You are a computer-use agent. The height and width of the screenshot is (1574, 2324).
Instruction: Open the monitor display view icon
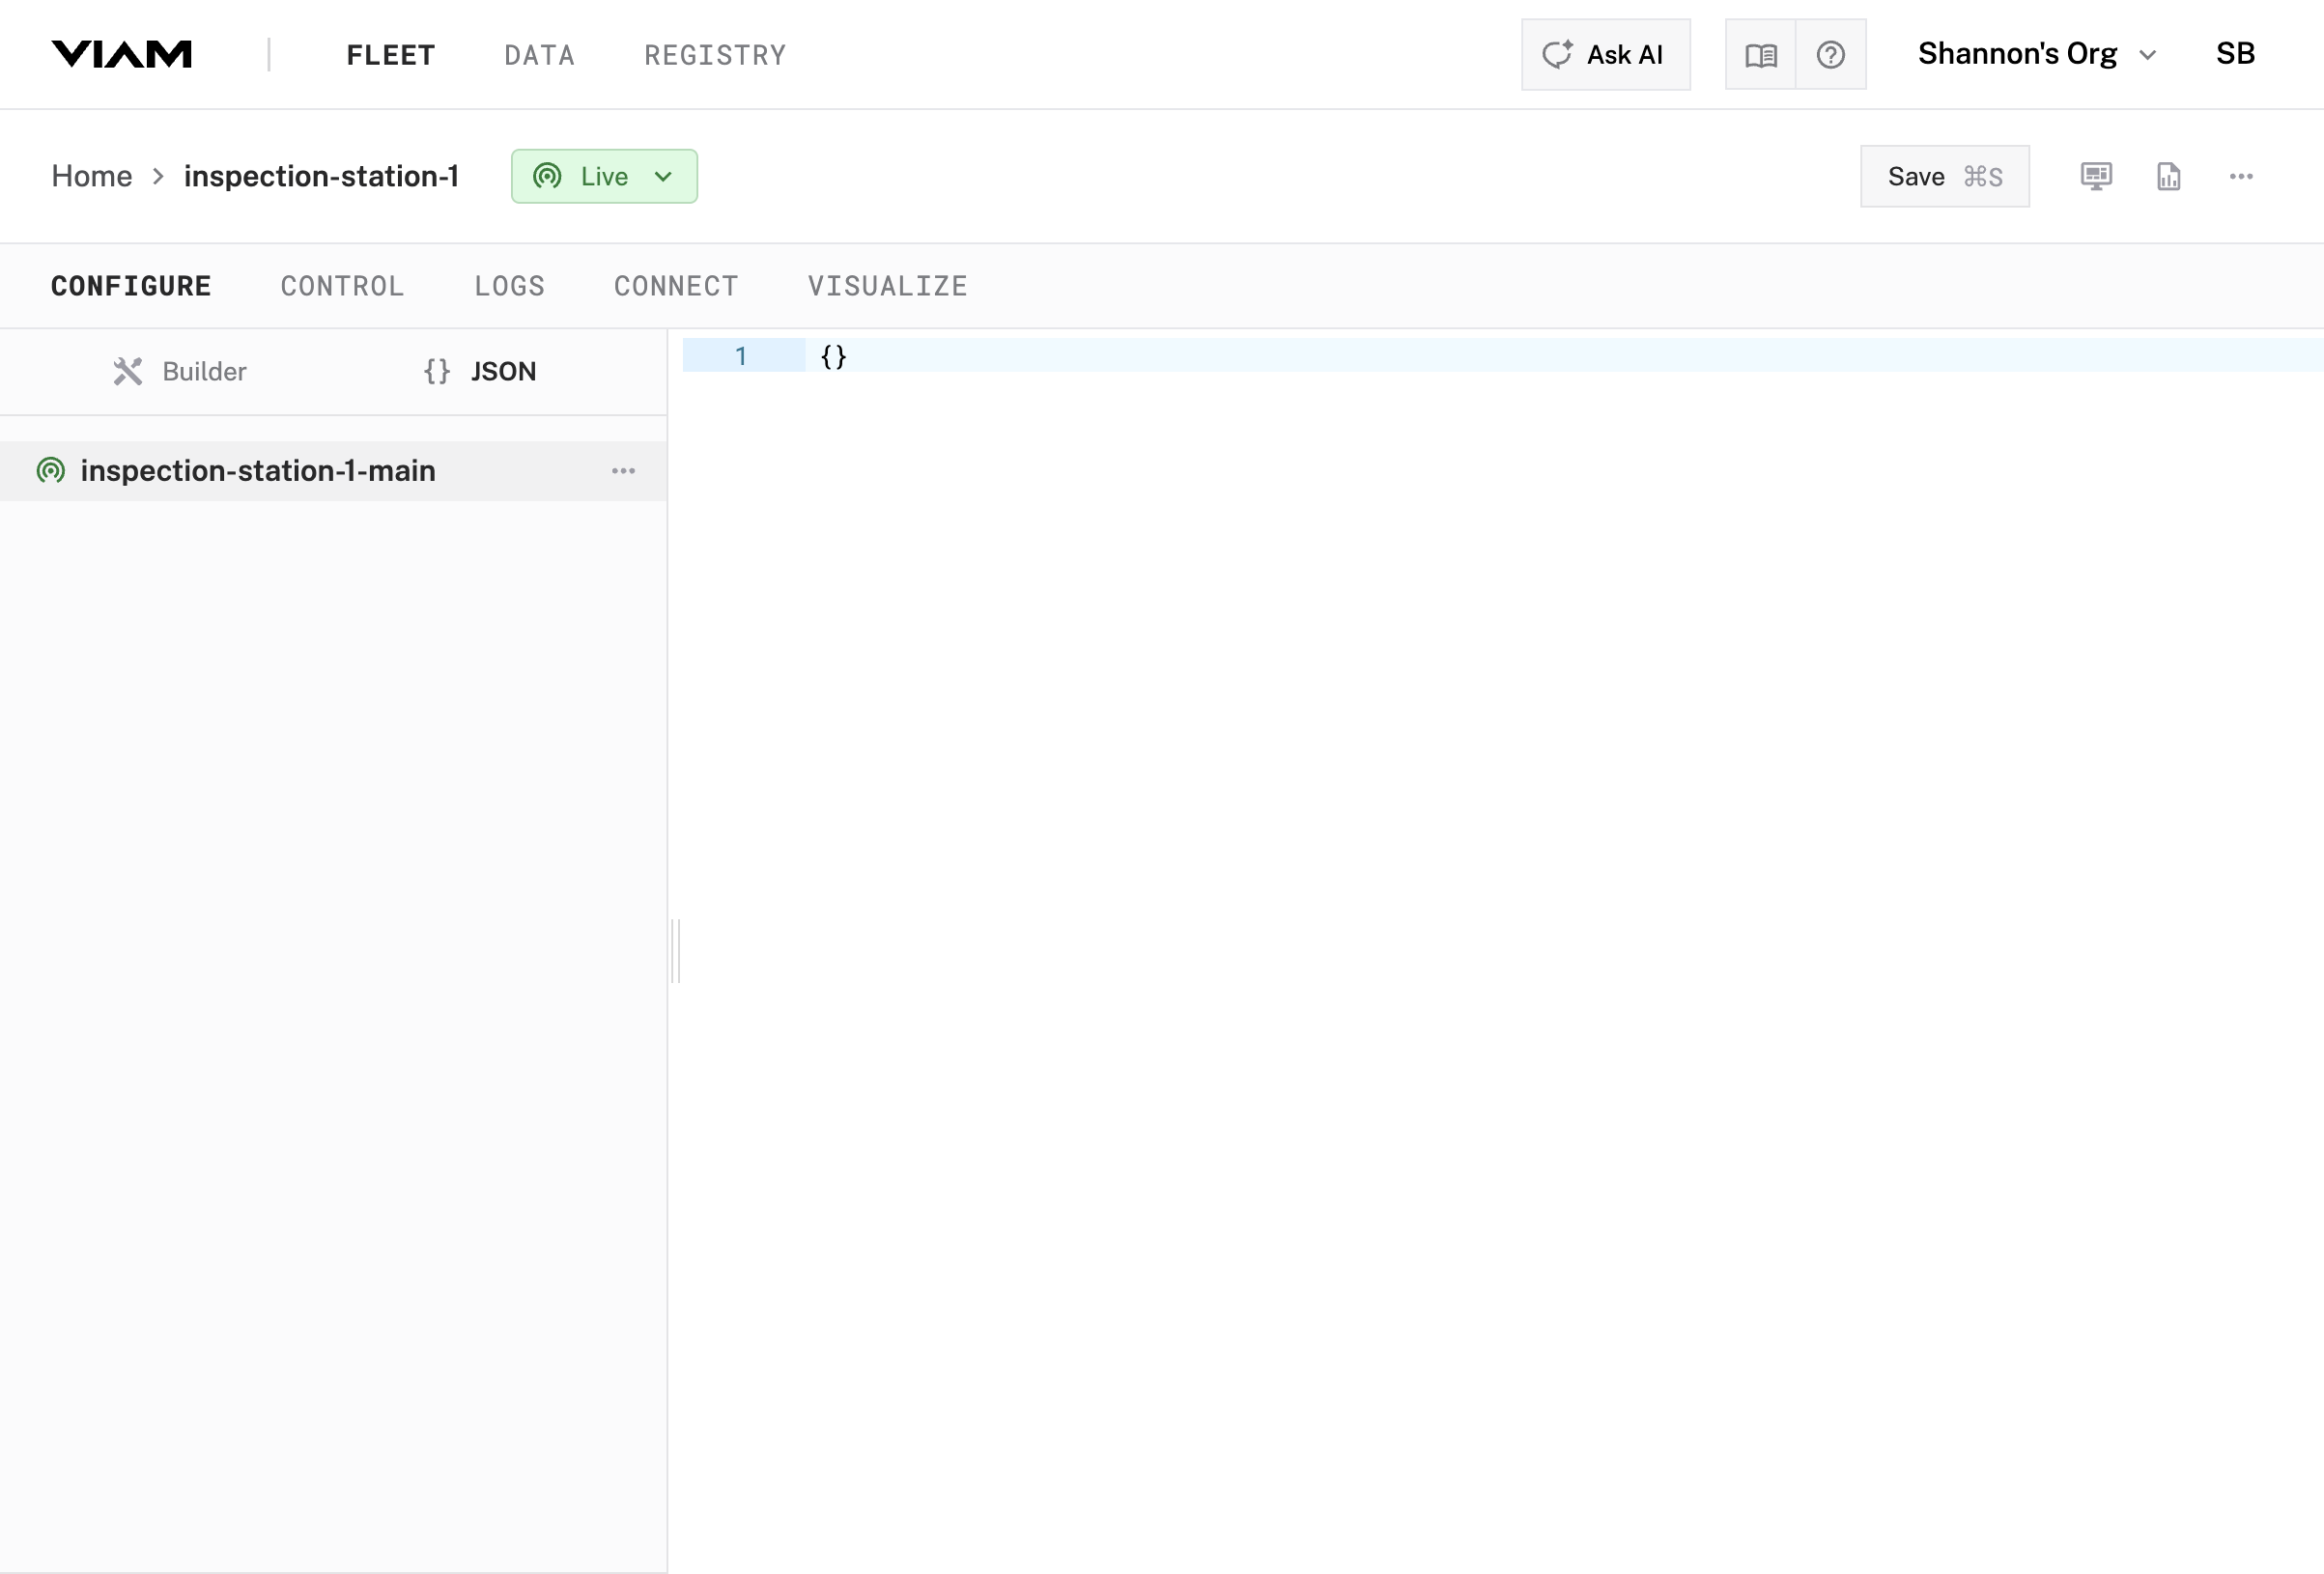coord(2095,176)
